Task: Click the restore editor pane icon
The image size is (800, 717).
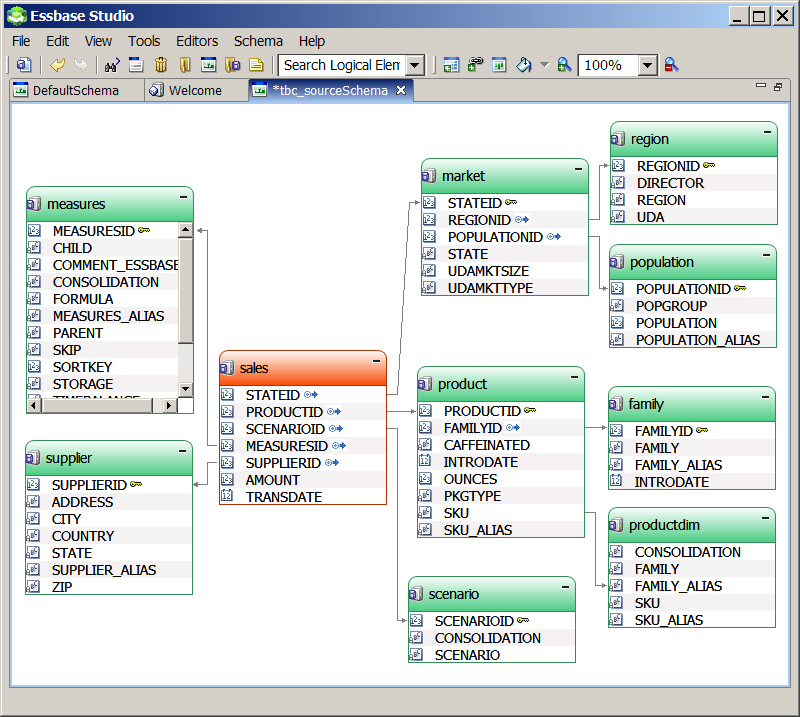Action: pos(778,87)
